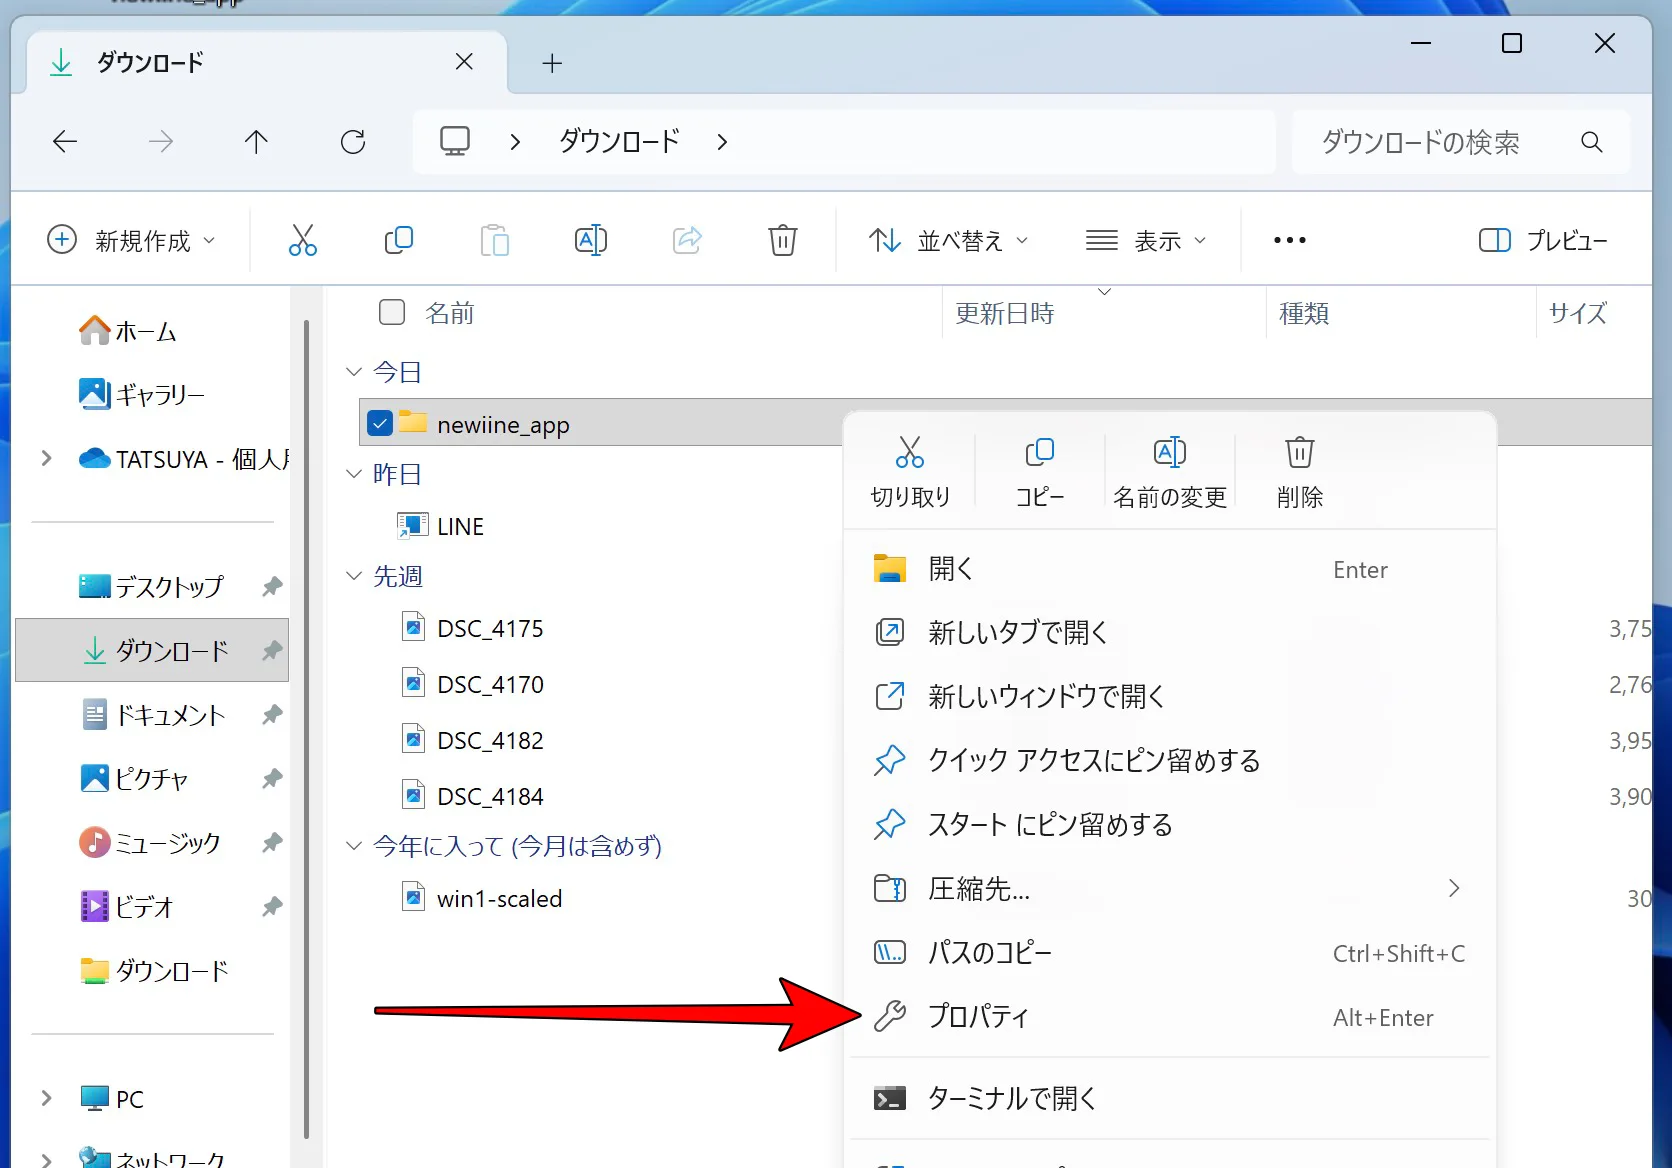
Task: Collapse the 今年に入って group
Action: click(353, 846)
